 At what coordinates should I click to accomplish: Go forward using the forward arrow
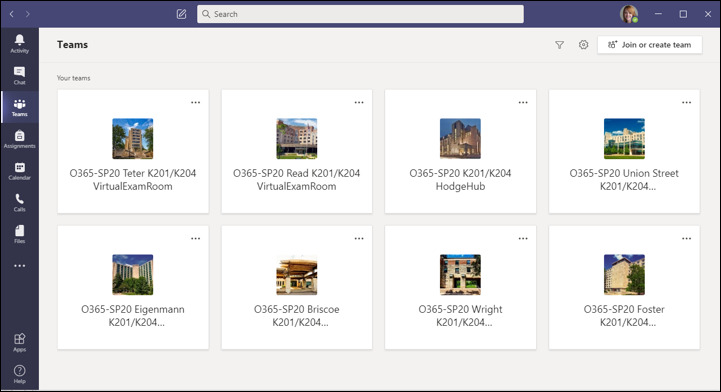point(28,14)
